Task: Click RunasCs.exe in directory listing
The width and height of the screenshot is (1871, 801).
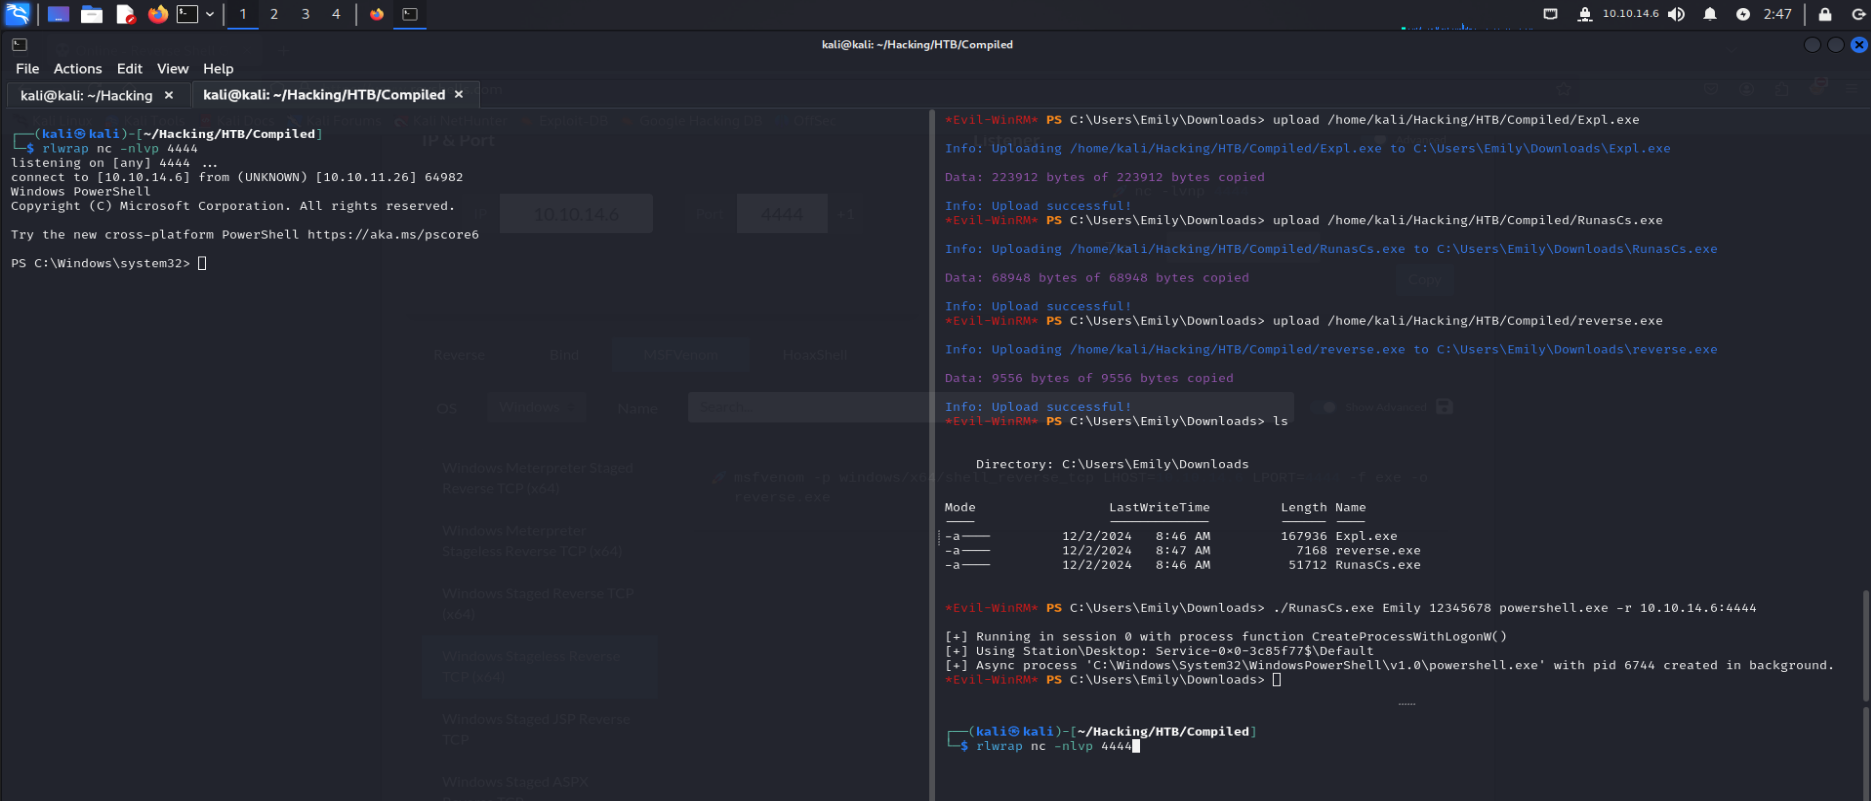Action: (x=1378, y=565)
